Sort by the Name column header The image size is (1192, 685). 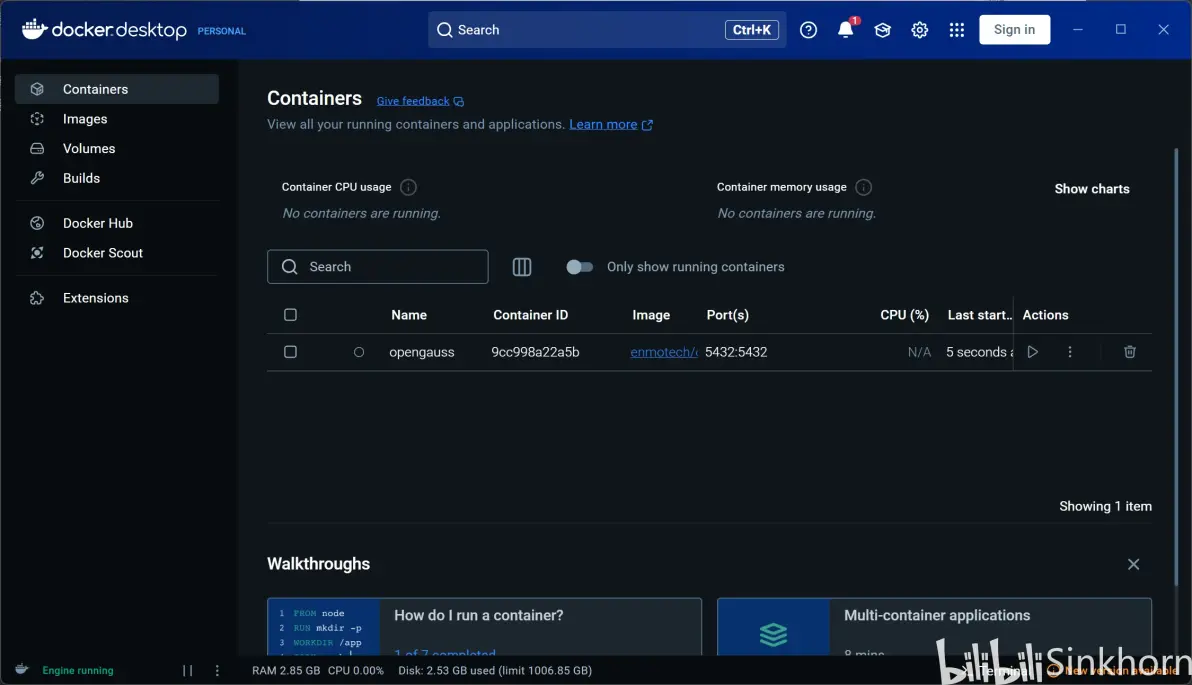[x=409, y=315]
